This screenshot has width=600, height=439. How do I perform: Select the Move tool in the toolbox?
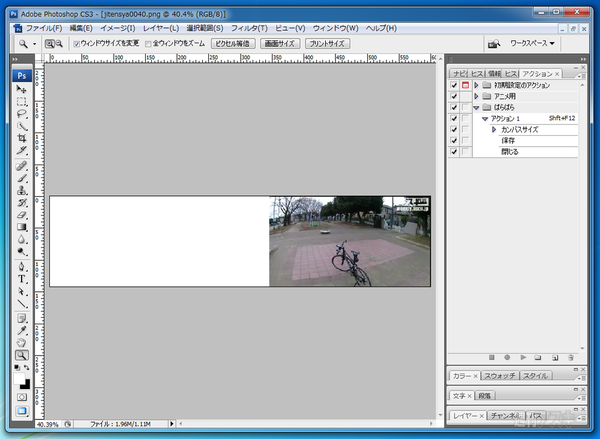point(21,90)
